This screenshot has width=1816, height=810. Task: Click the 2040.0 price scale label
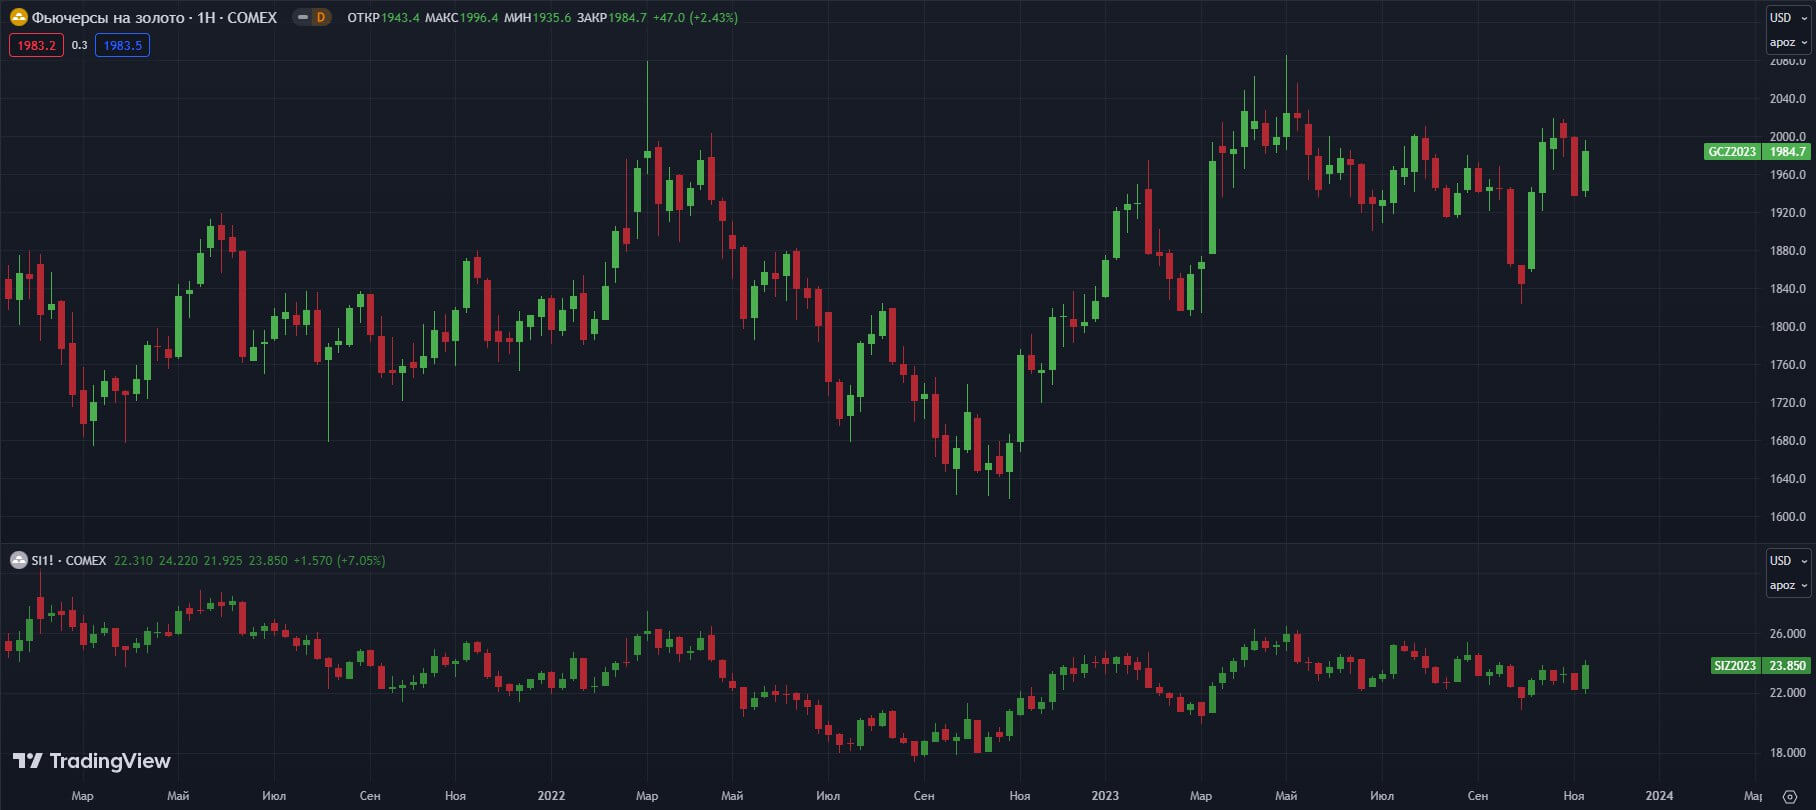pos(1788,98)
